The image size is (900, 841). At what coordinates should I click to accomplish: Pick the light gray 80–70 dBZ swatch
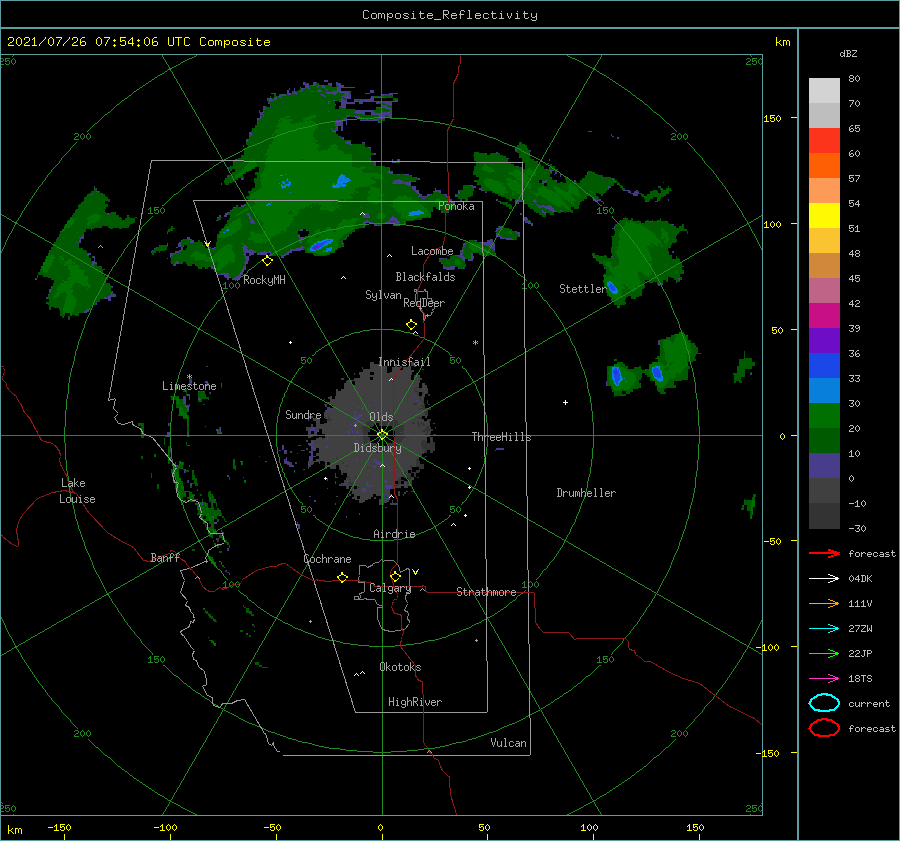point(824,91)
